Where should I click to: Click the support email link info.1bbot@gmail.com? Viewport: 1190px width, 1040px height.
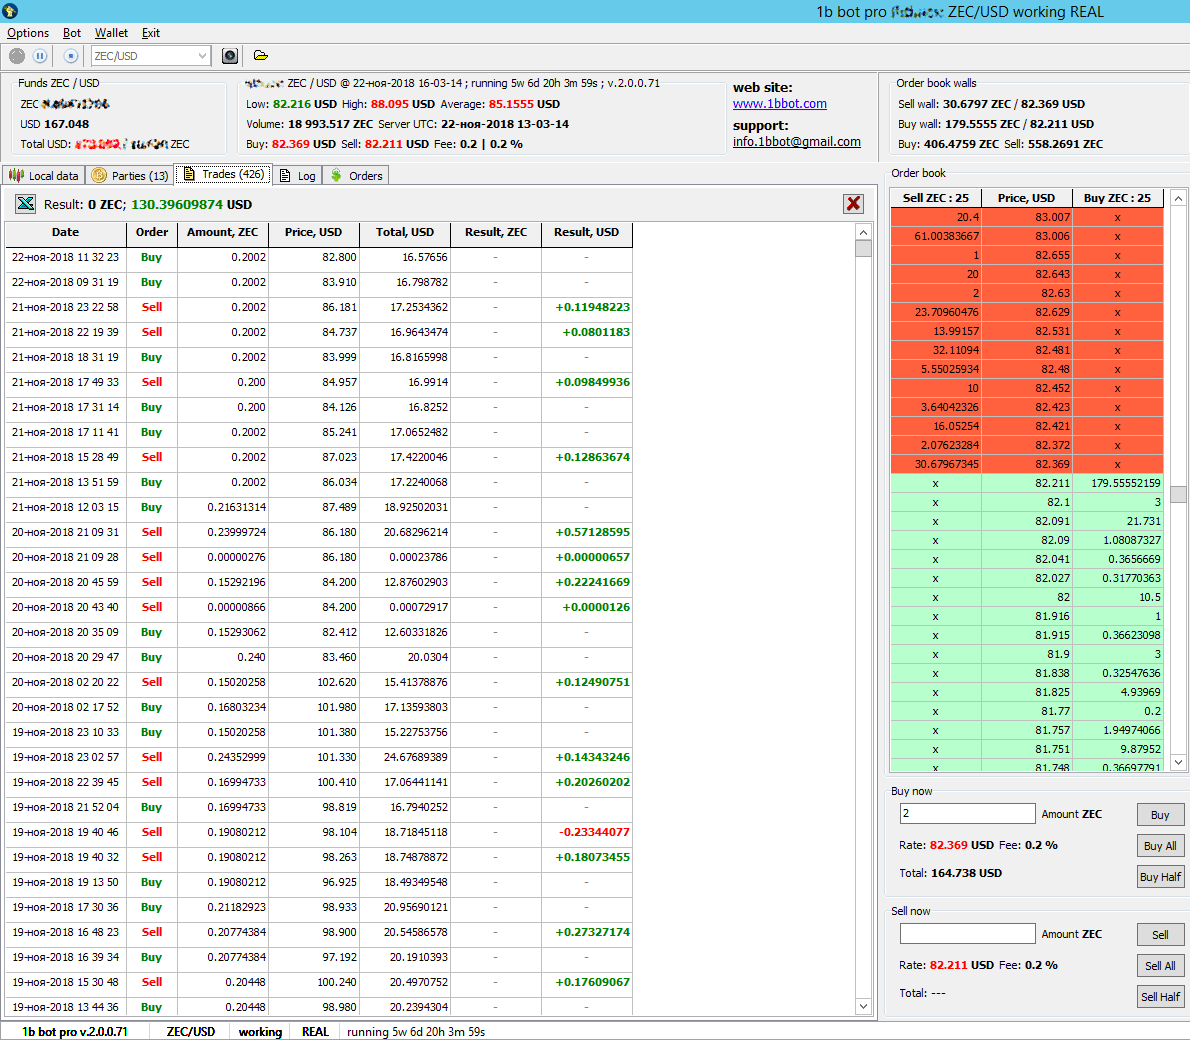[x=796, y=142]
